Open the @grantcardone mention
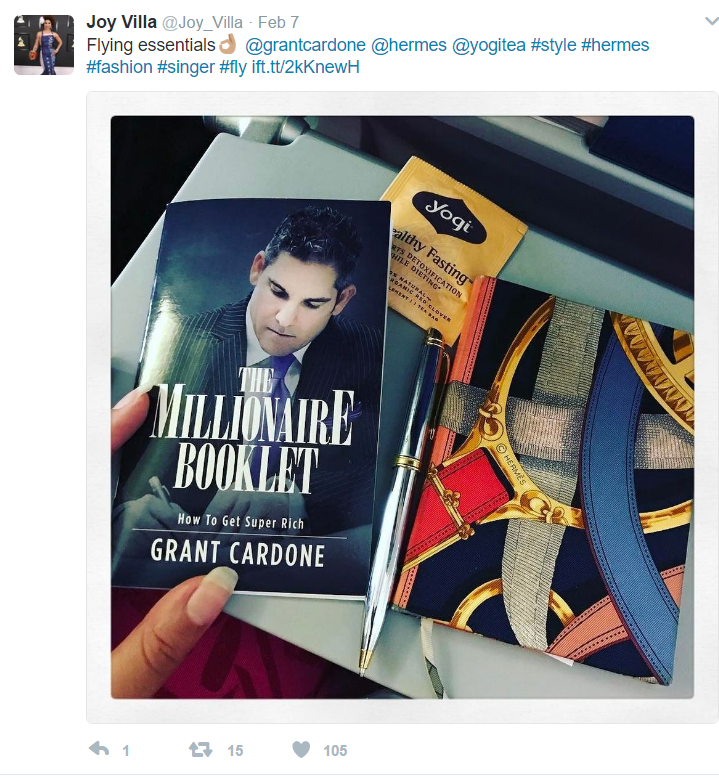Image resolution: width=719 pixels, height=778 pixels. [305, 45]
